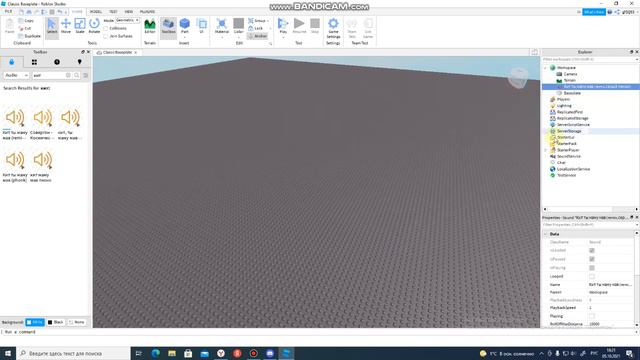Click the Name property value field
The height and width of the screenshot is (360, 640).
(611, 284)
